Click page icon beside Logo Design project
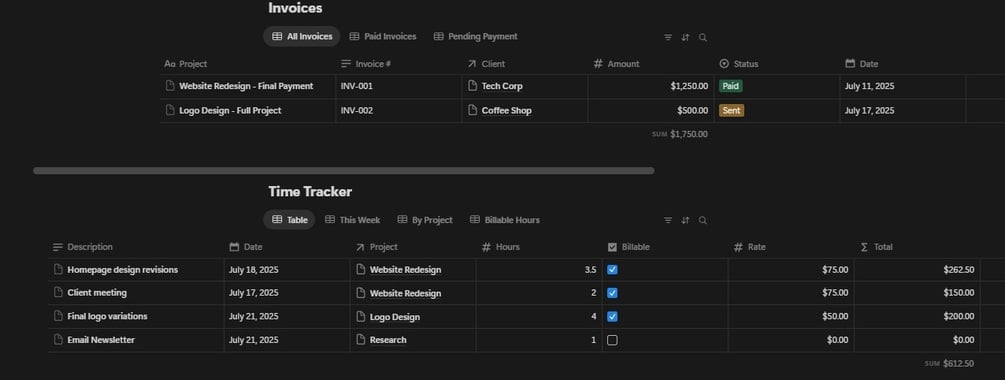Image resolution: width=1005 pixels, height=380 pixels. [x=360, y=317]
